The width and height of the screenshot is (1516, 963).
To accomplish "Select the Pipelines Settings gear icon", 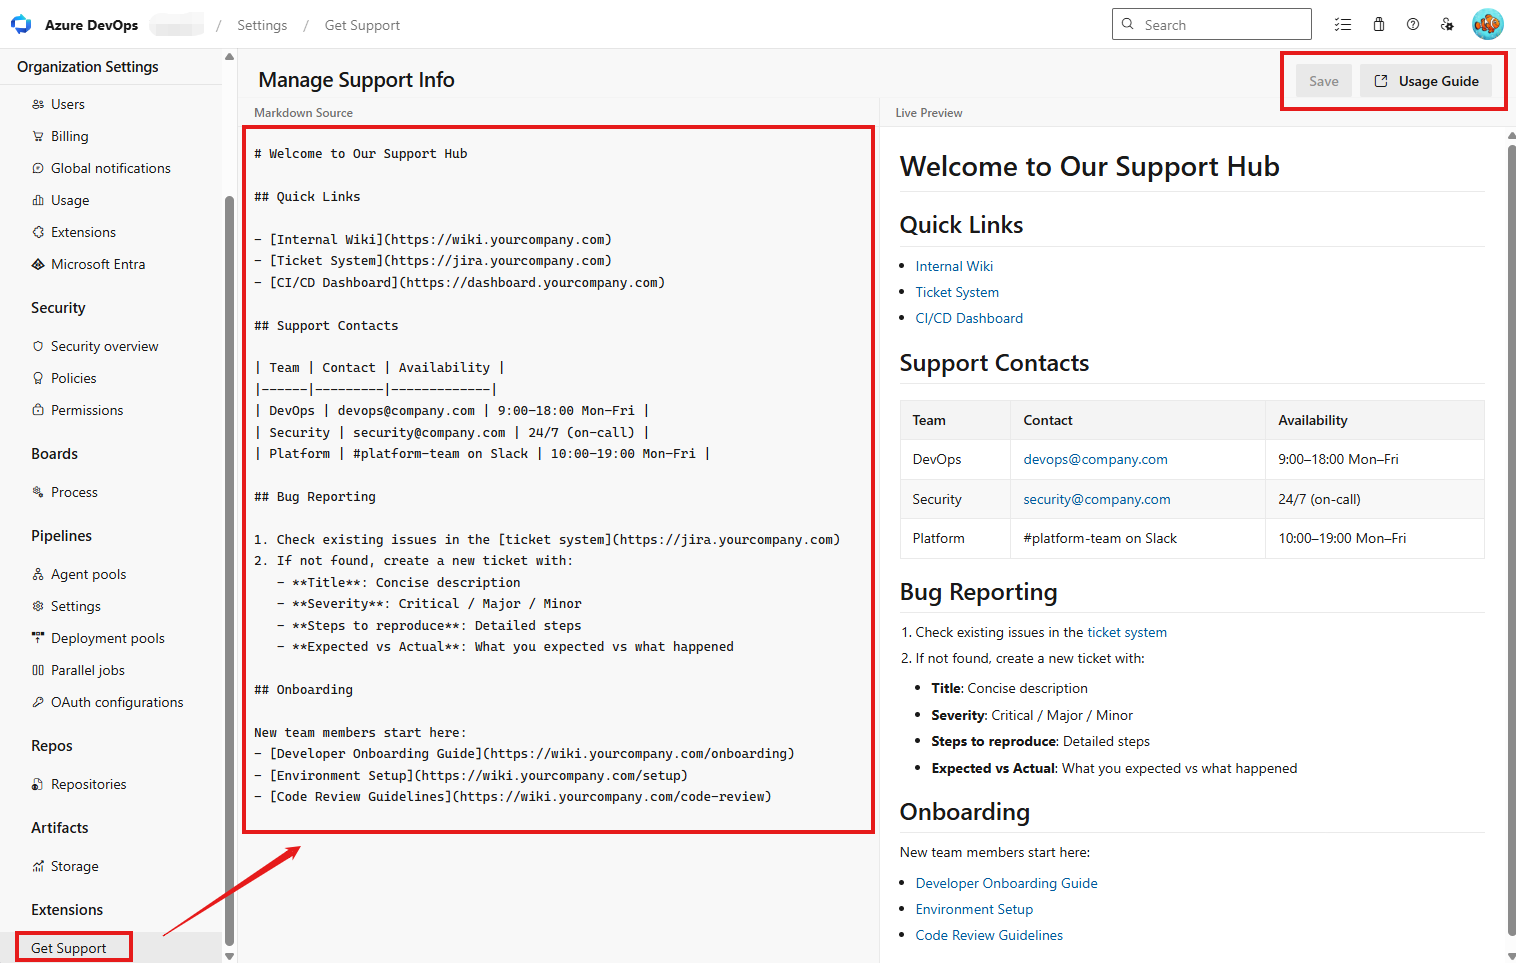I will coord(38,606).
